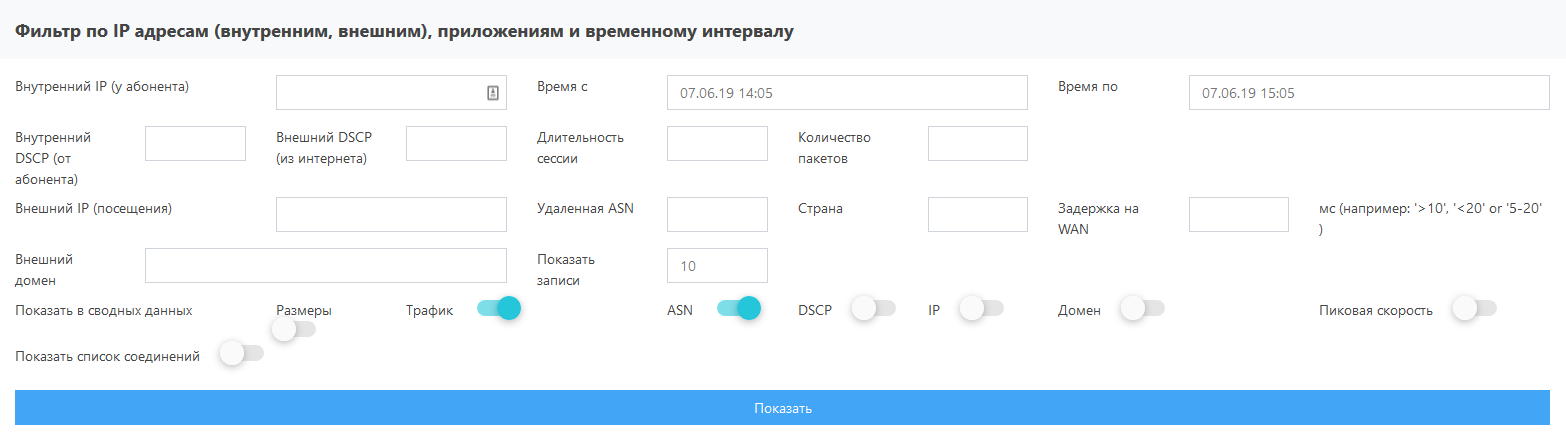Select the Задержка на WAN field
This screenshot has height=441, width=1566.
[1239, 215]
